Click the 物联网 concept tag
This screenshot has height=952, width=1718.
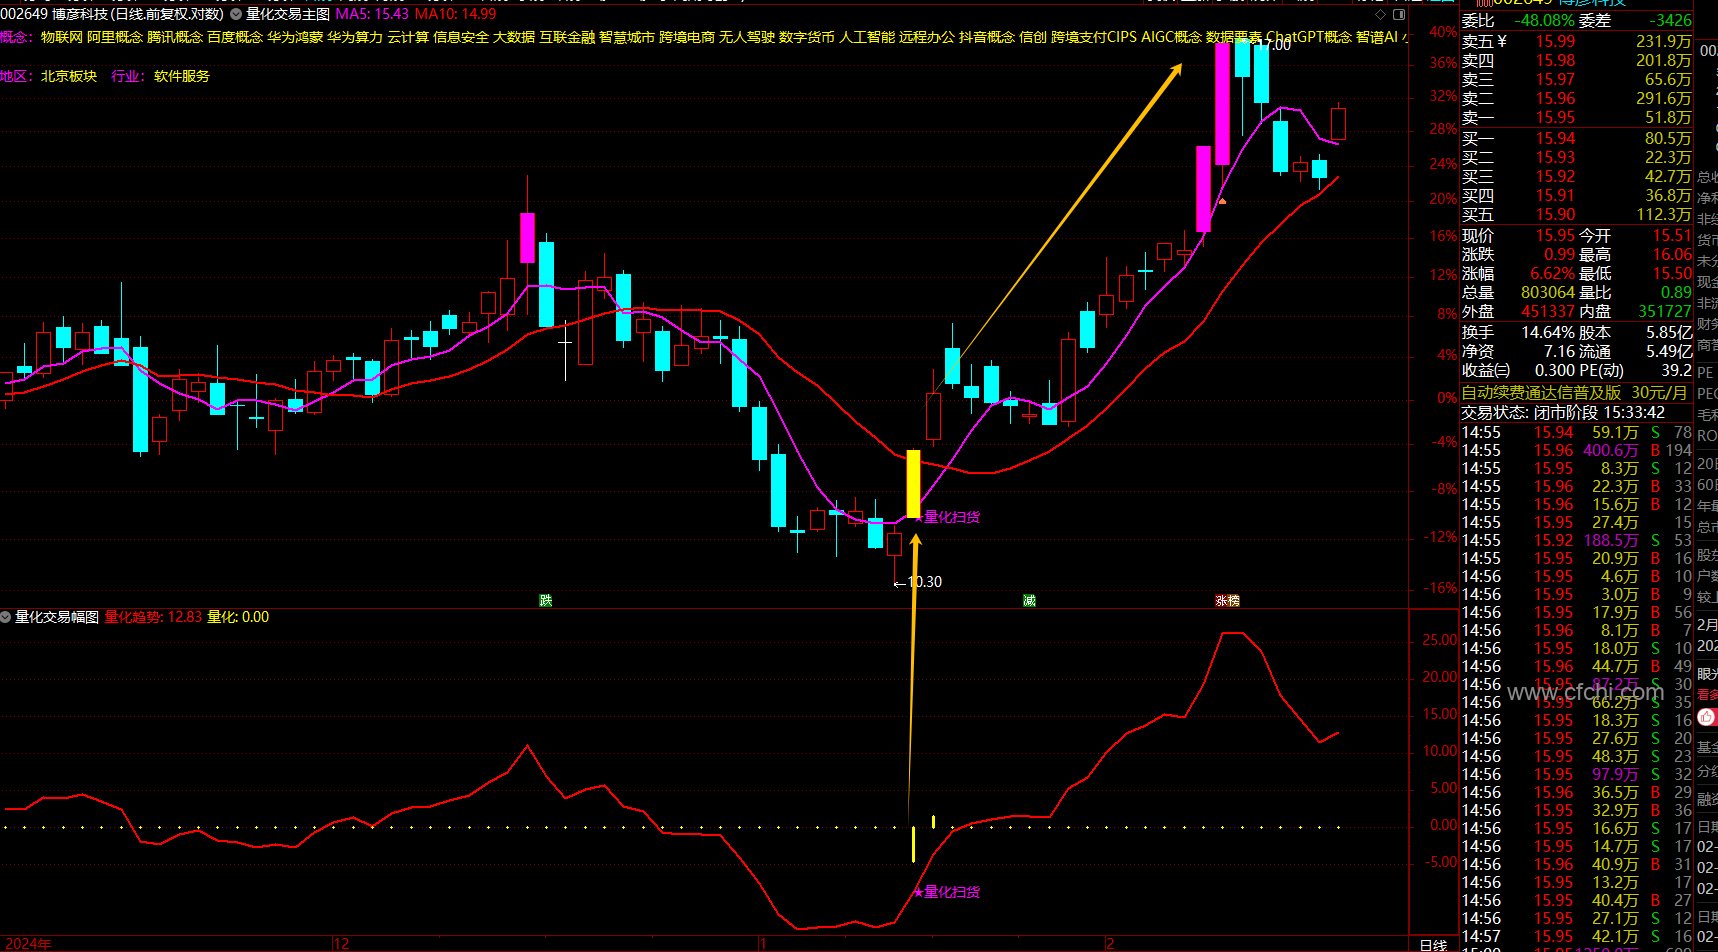pos(62,37)
